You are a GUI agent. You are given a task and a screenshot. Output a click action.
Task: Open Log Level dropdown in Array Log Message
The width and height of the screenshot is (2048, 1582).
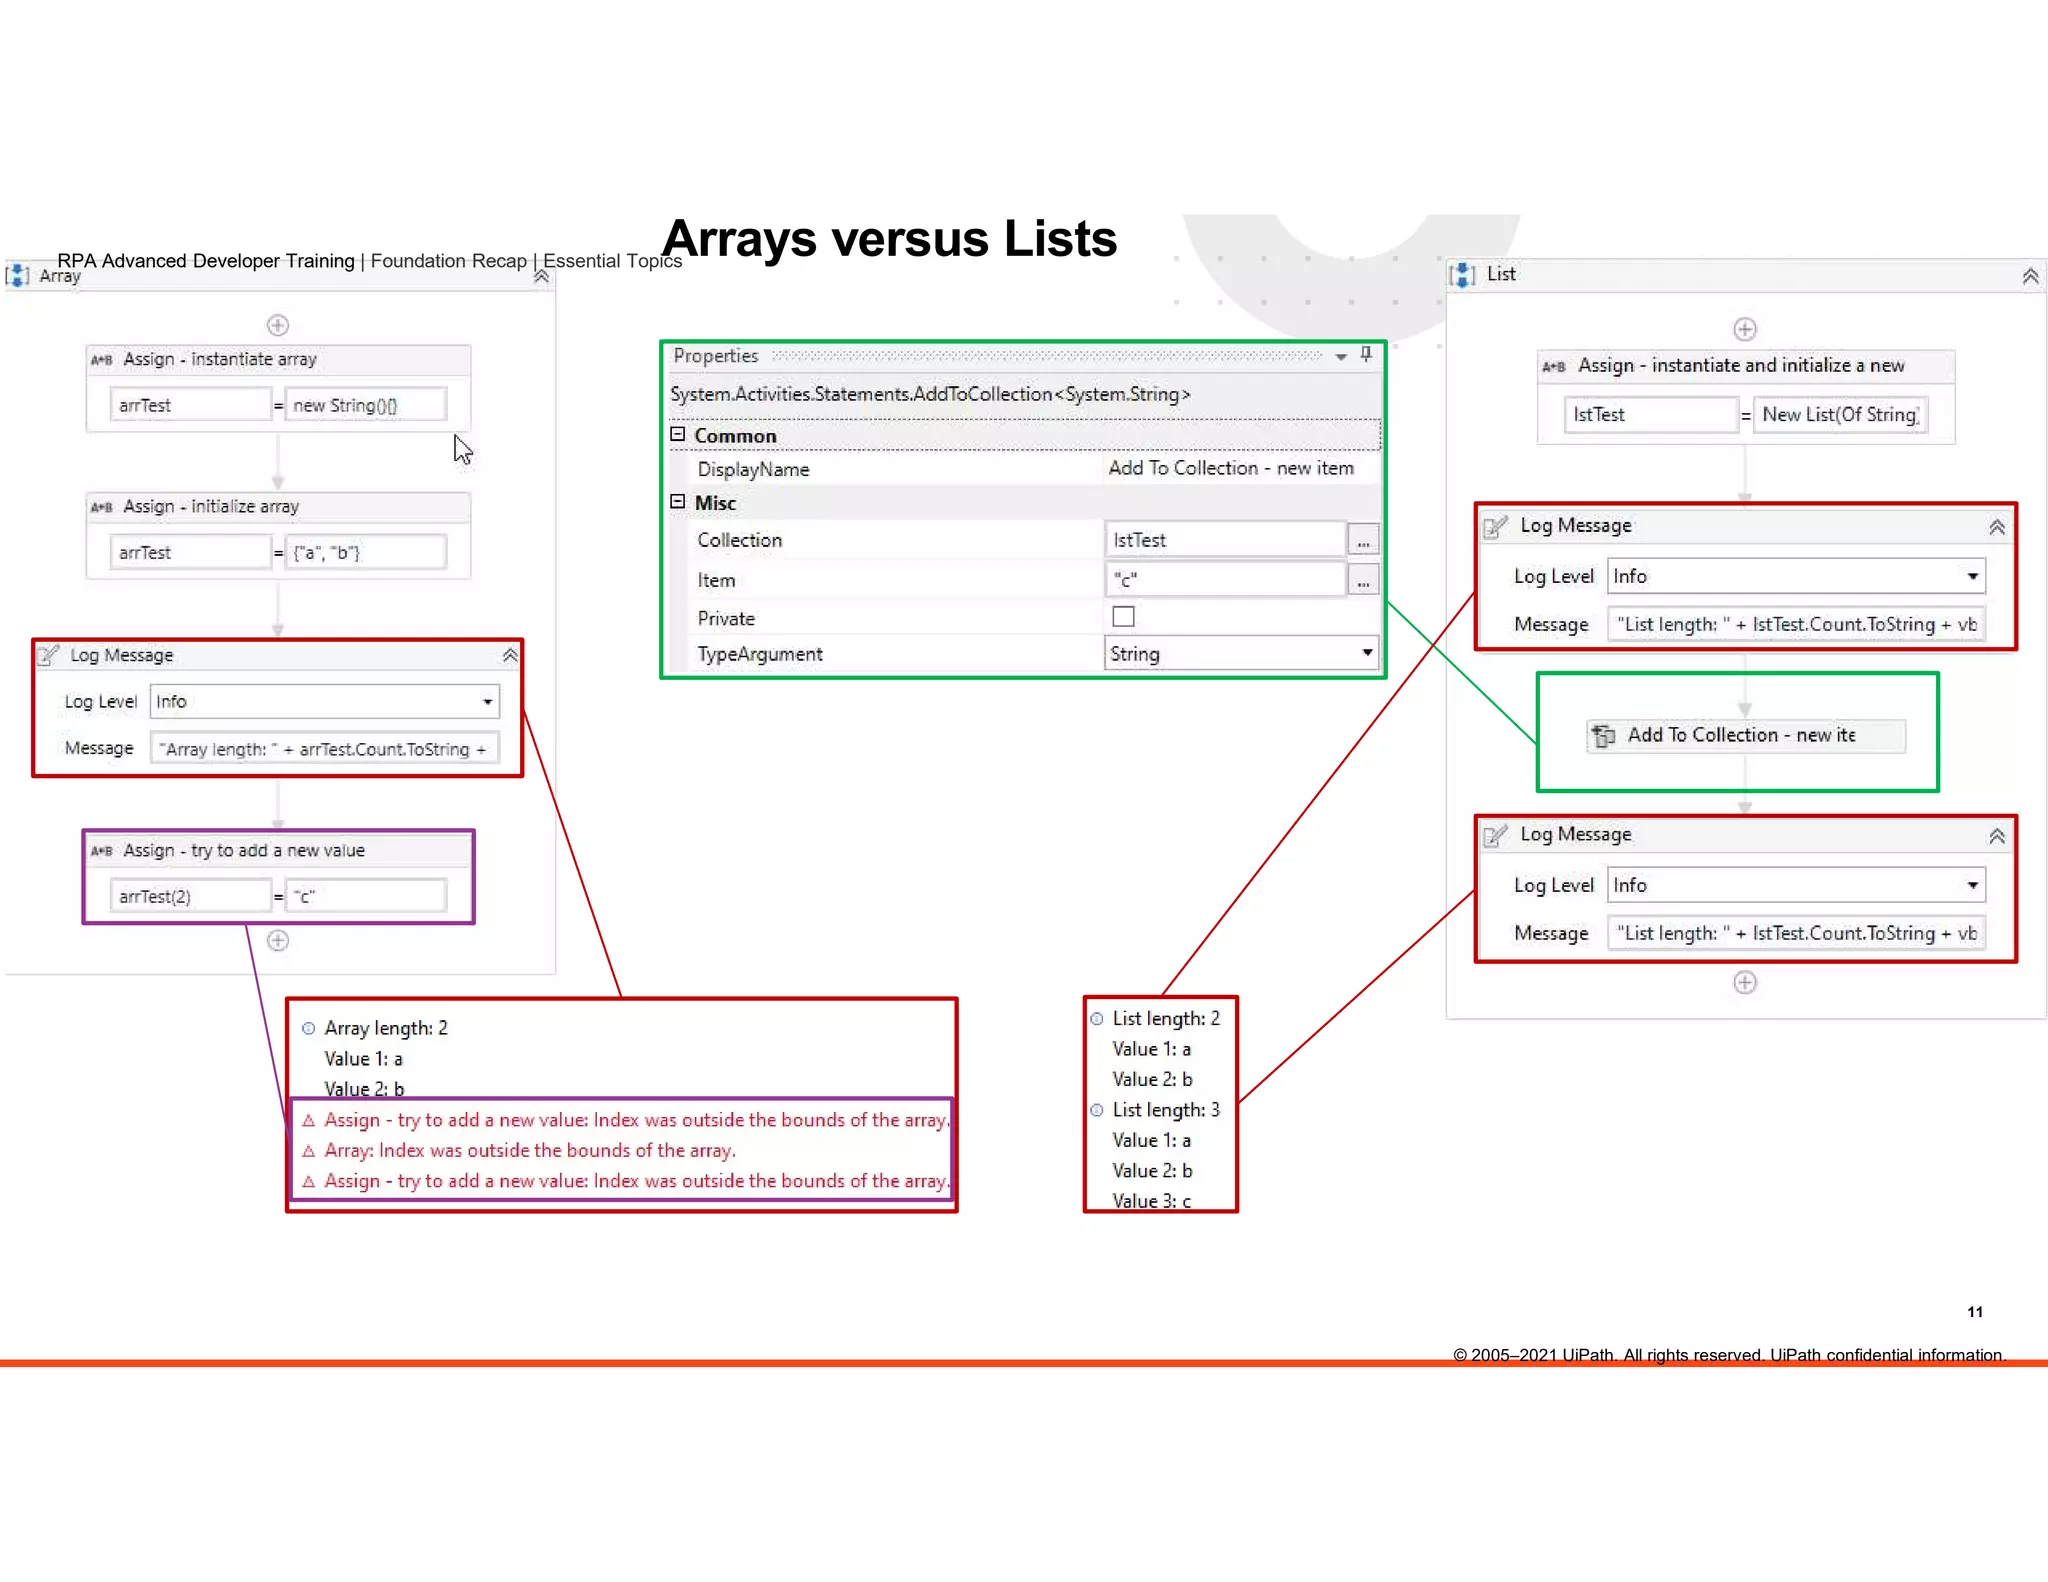pyautogui.click(x=487, y=701)
